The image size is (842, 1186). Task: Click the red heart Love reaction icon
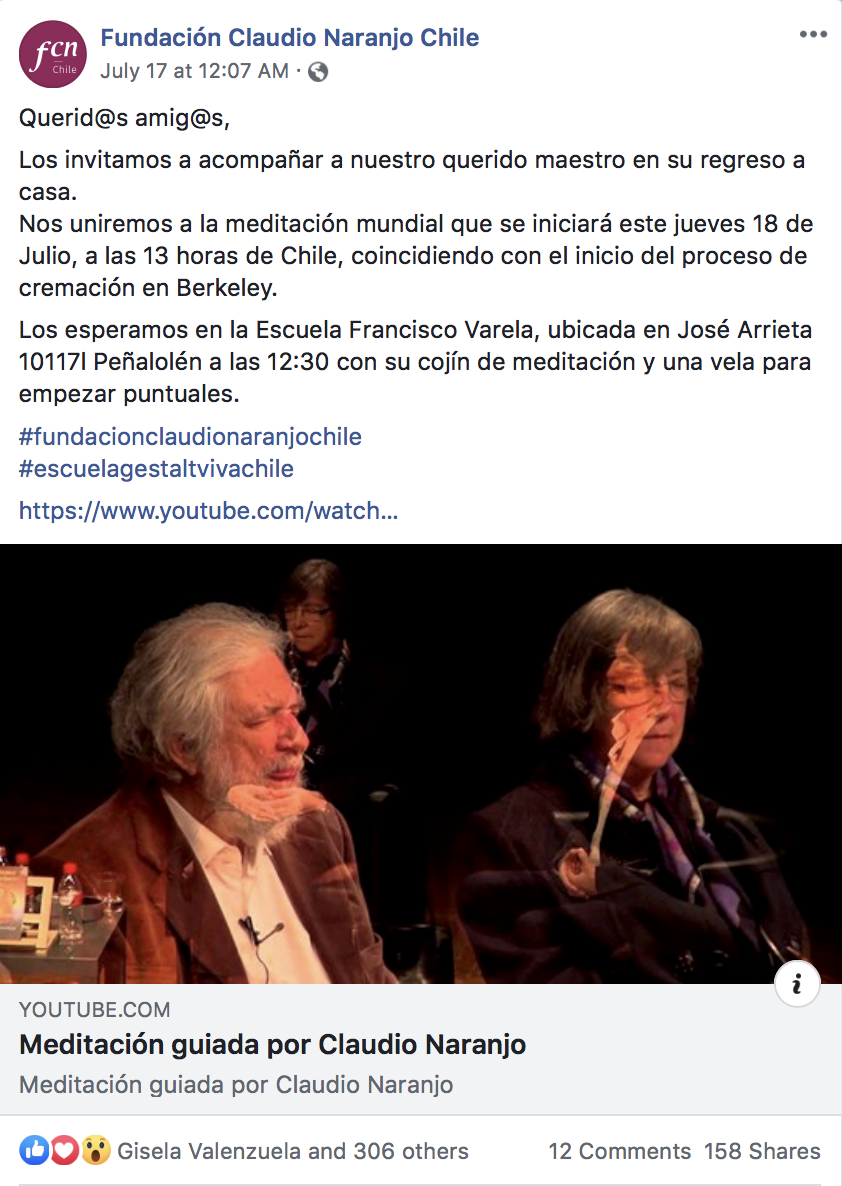(x=65, y=1150)
